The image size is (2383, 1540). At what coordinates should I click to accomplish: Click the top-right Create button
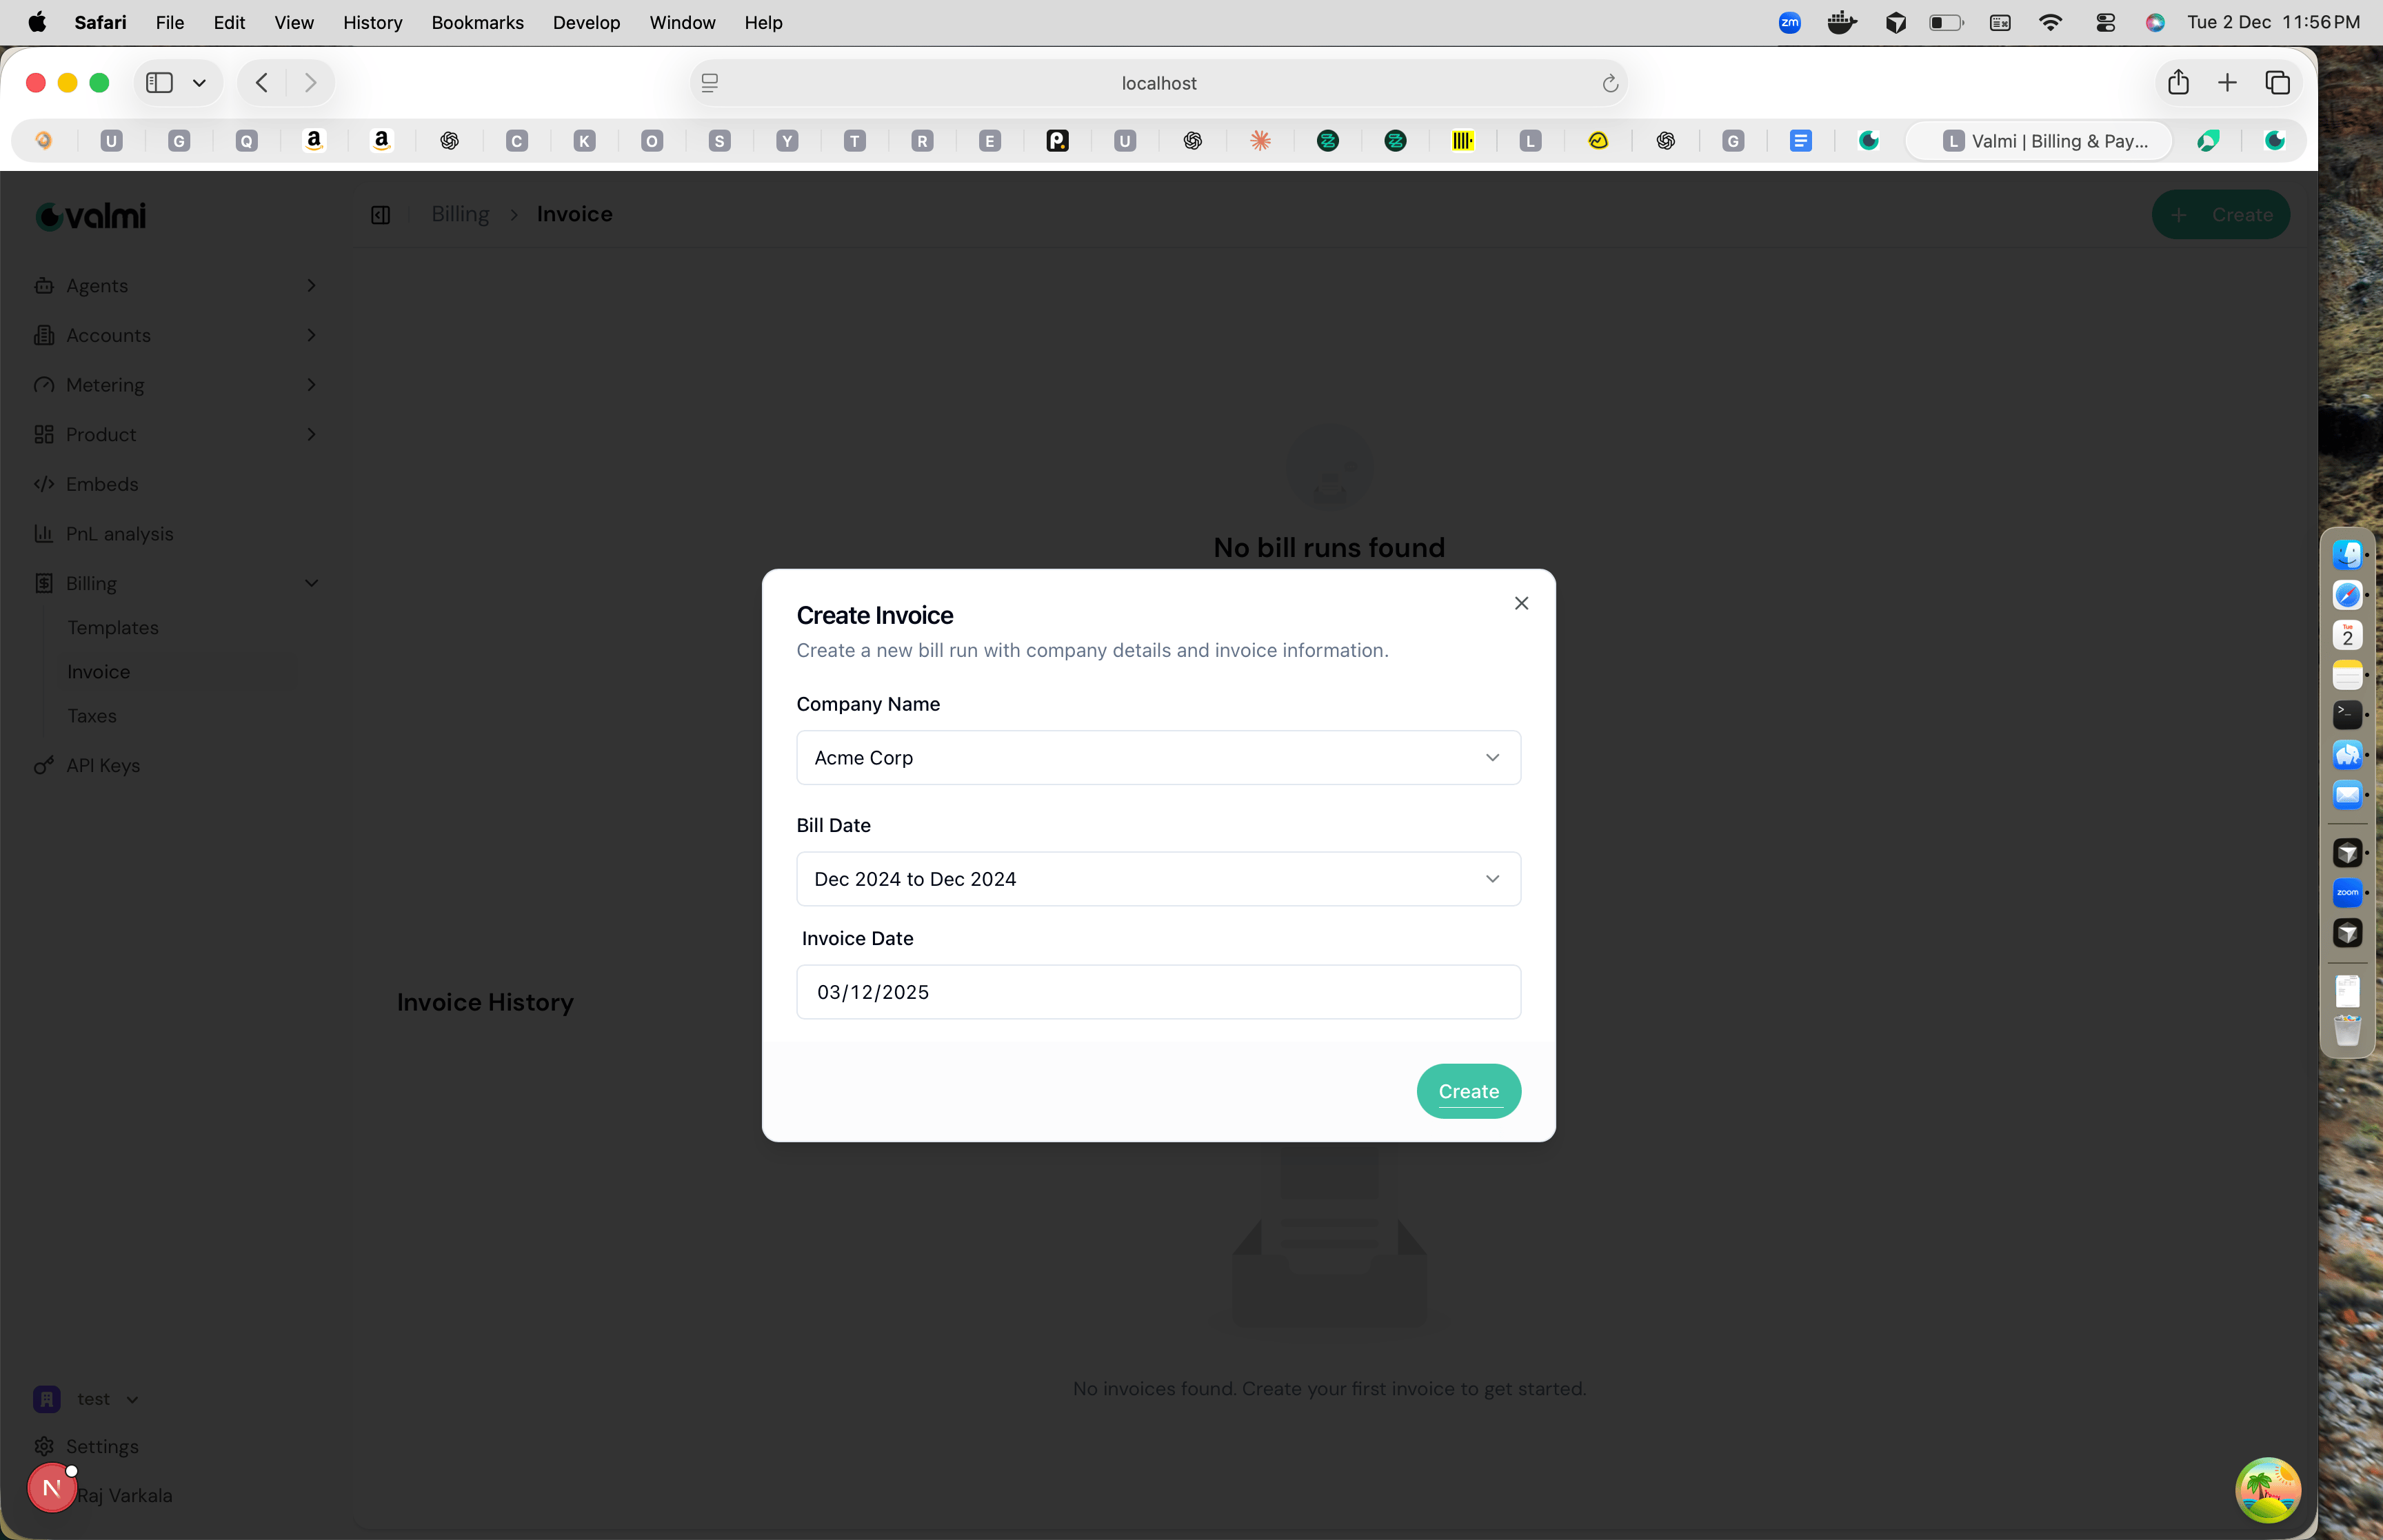(x=2220, y=214)
